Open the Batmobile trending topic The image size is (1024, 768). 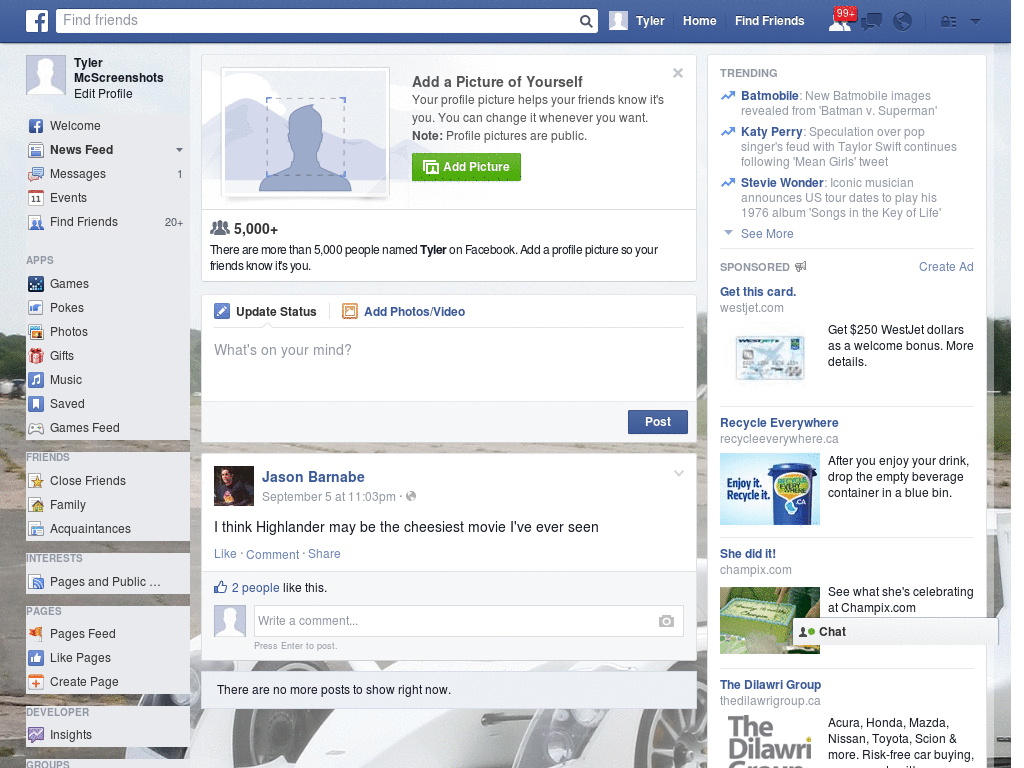pyautogui.click(x=769, y=96)
